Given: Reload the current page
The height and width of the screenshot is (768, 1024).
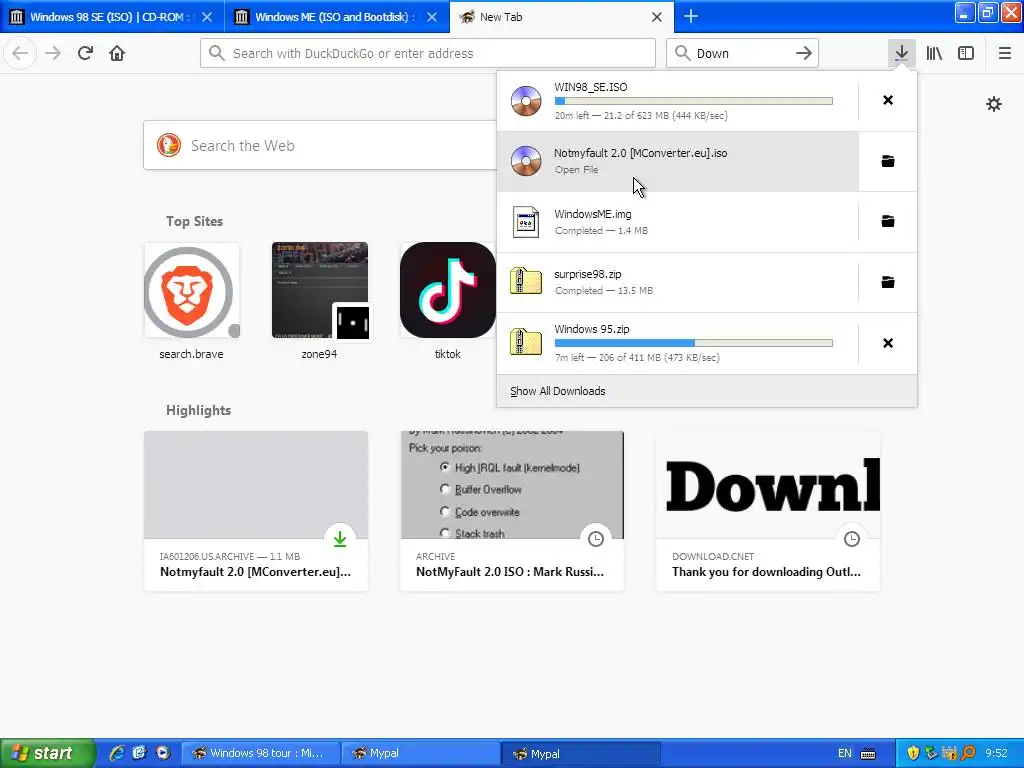Looking at the screenshot, I should (x=85, y=53).
